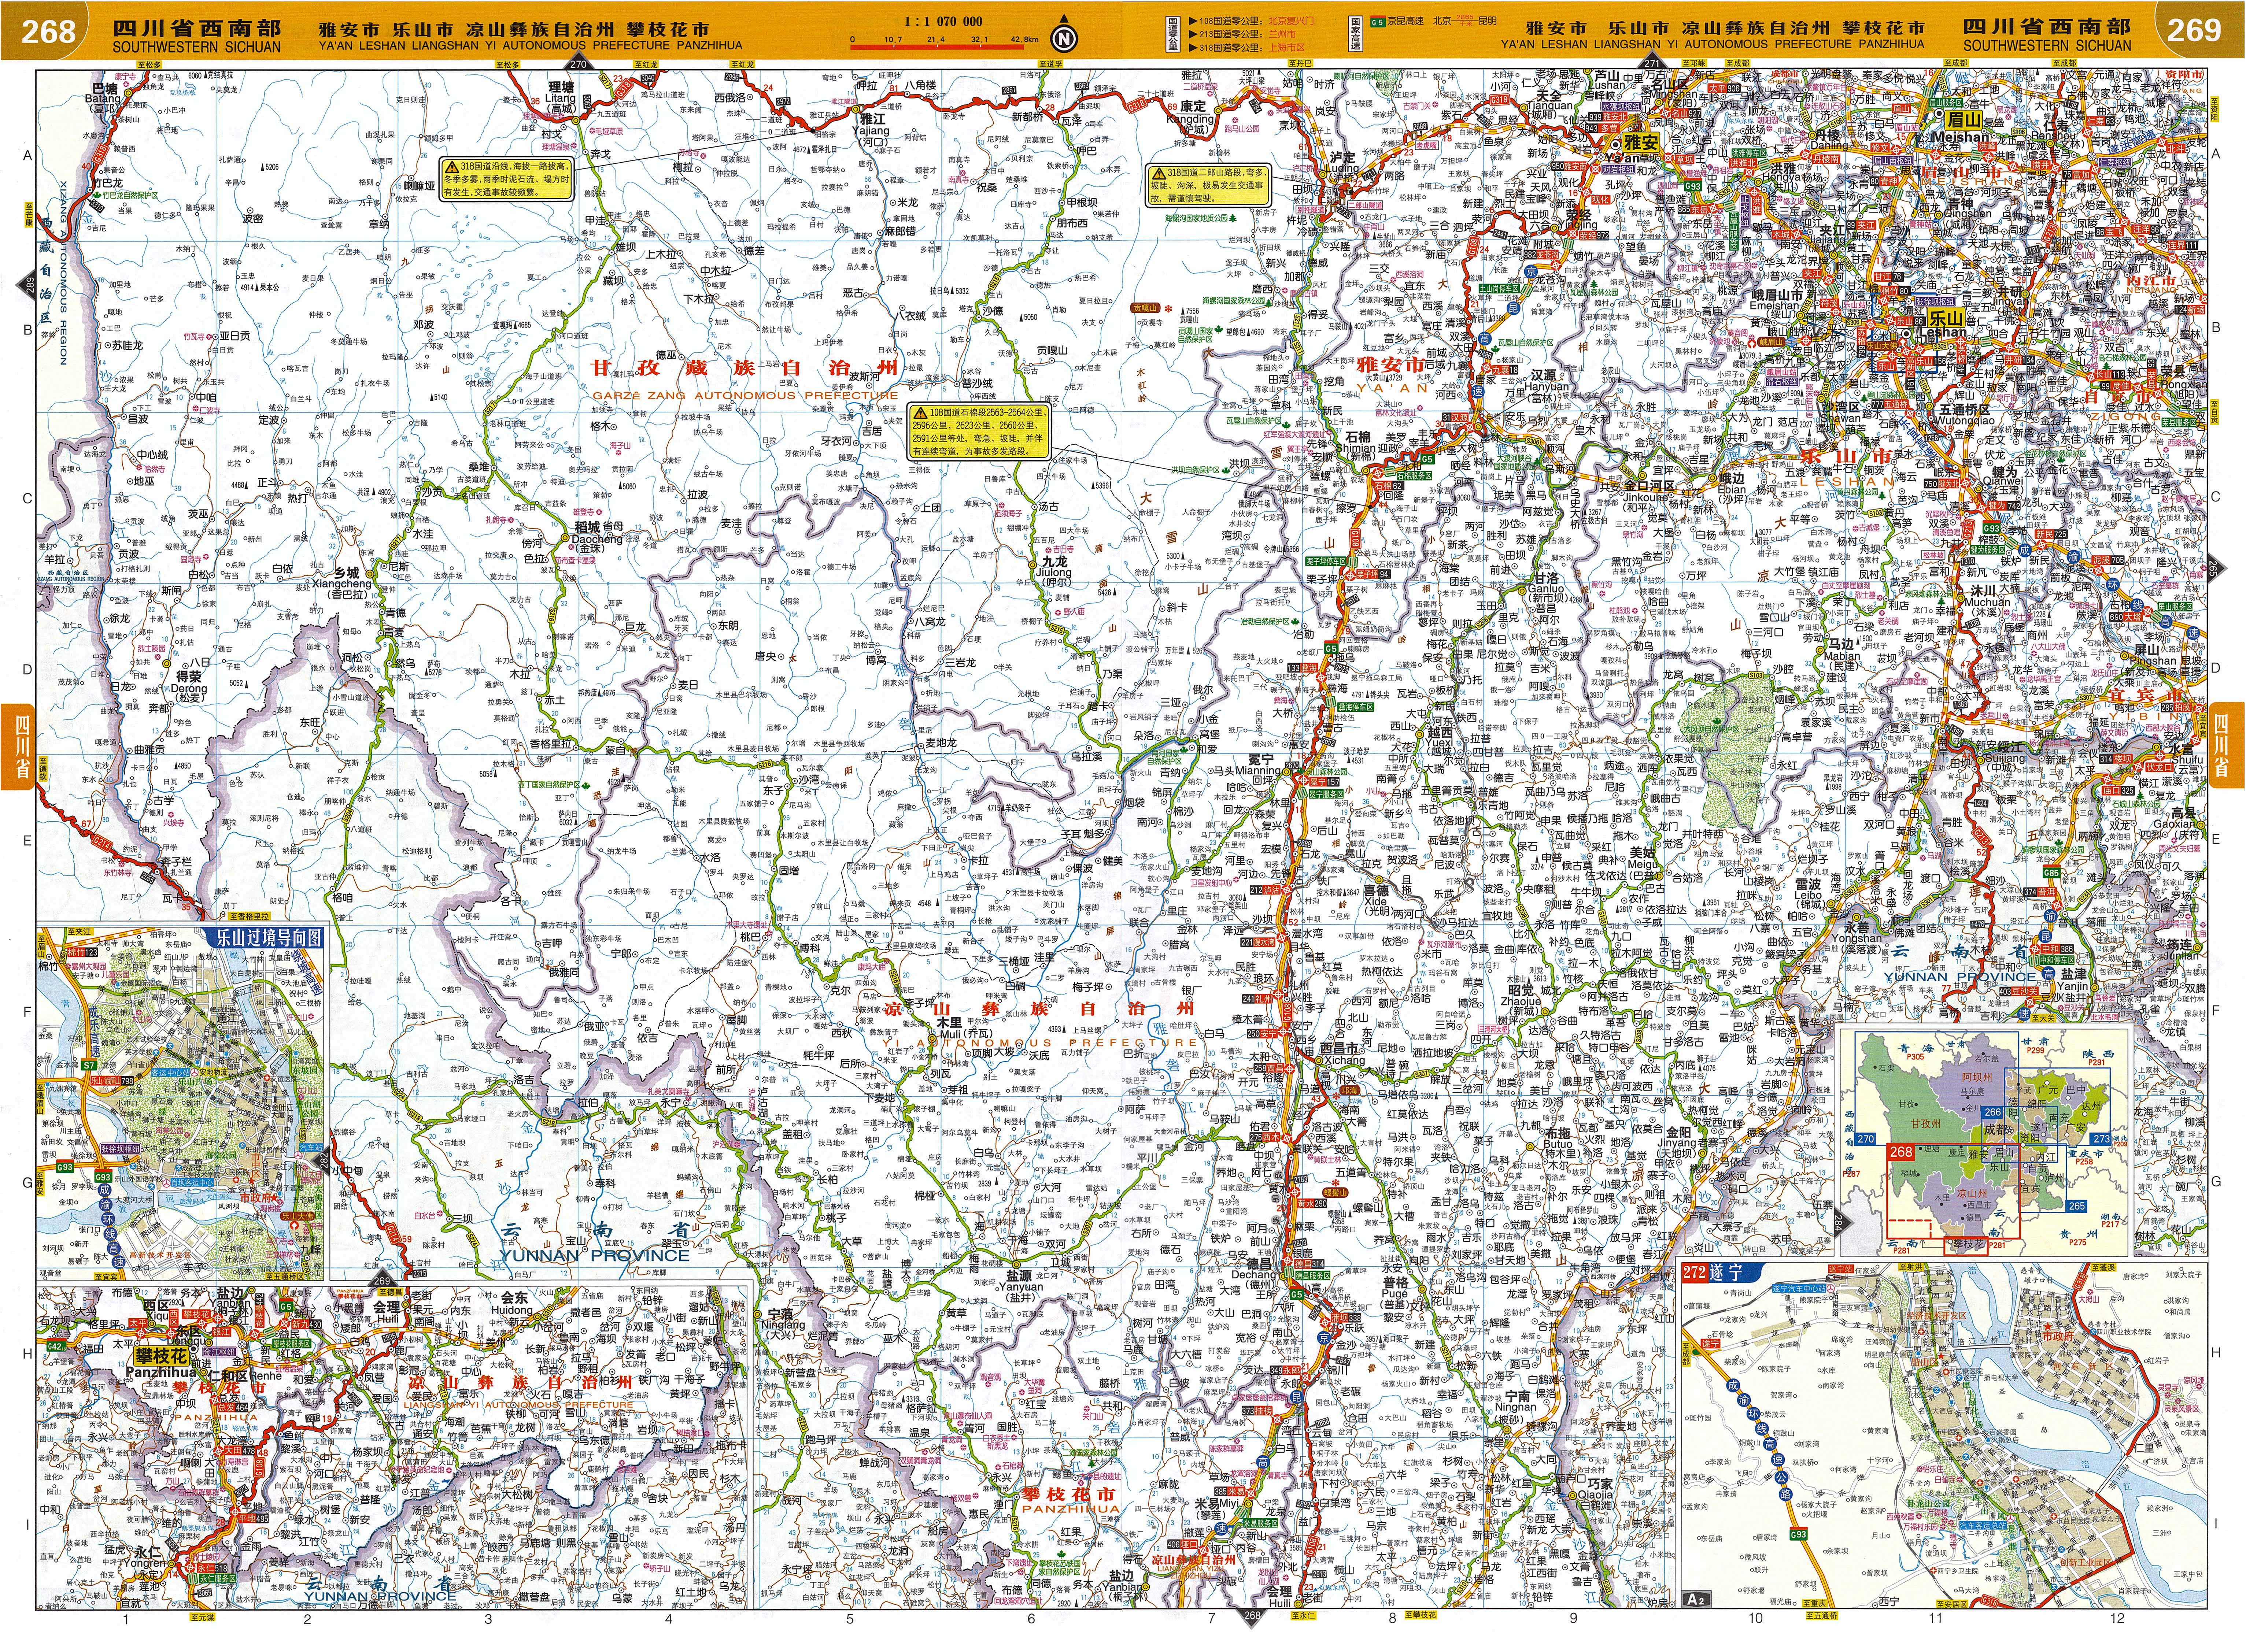Click the red 268 box in index map
Image resolution: width=2246 pixels, height=1652 pixels.
pos(1900,1152)
